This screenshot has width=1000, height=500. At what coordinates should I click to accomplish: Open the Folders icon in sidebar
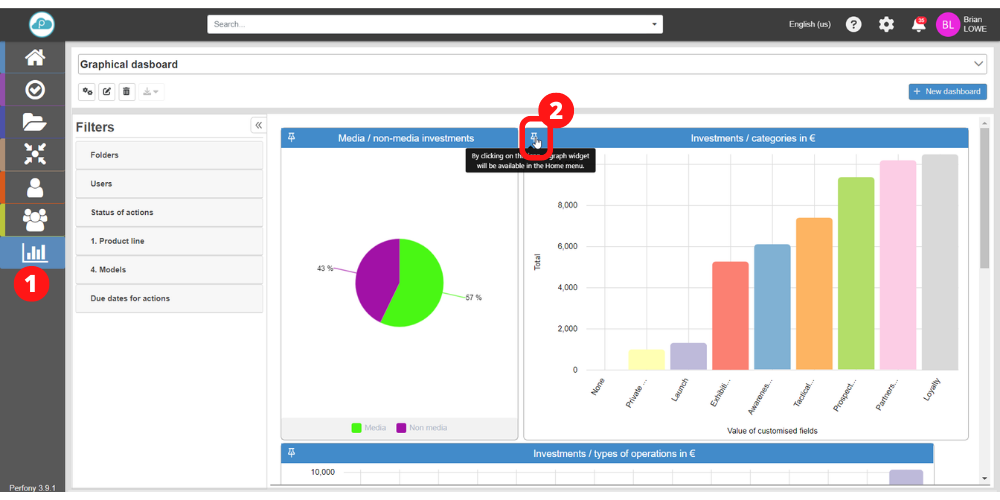(34, 122)
